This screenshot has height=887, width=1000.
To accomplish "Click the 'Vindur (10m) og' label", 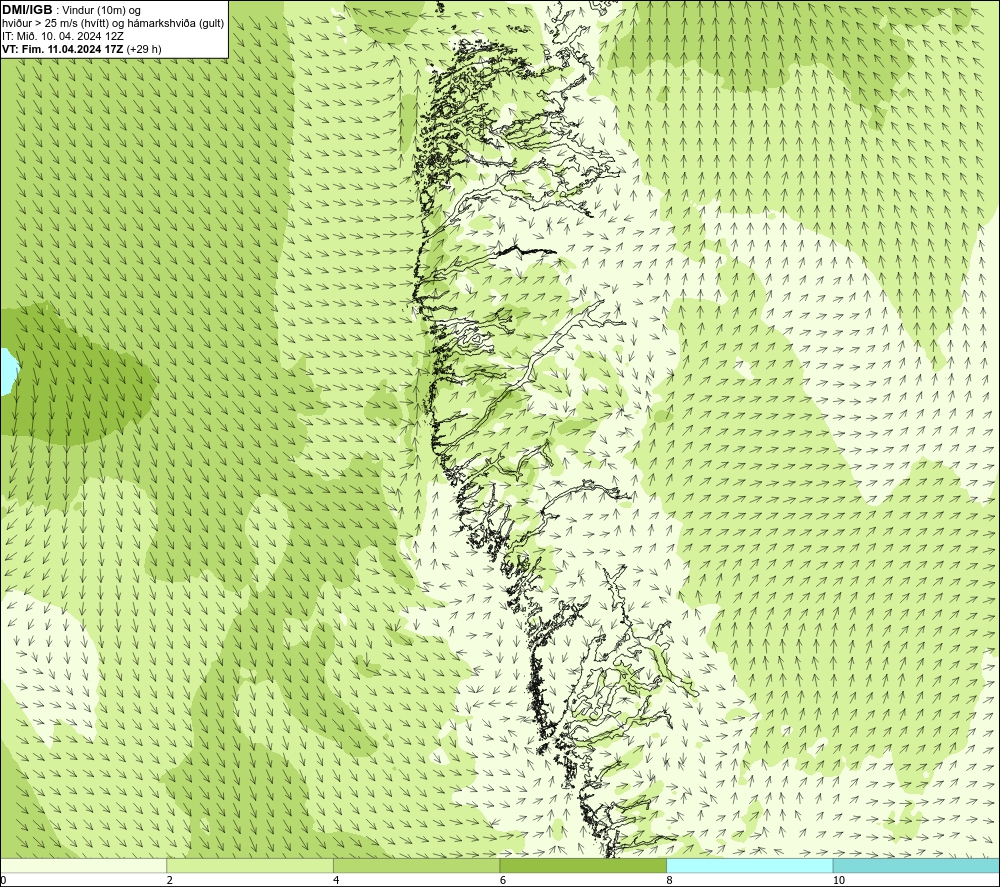I will point(102,10).
